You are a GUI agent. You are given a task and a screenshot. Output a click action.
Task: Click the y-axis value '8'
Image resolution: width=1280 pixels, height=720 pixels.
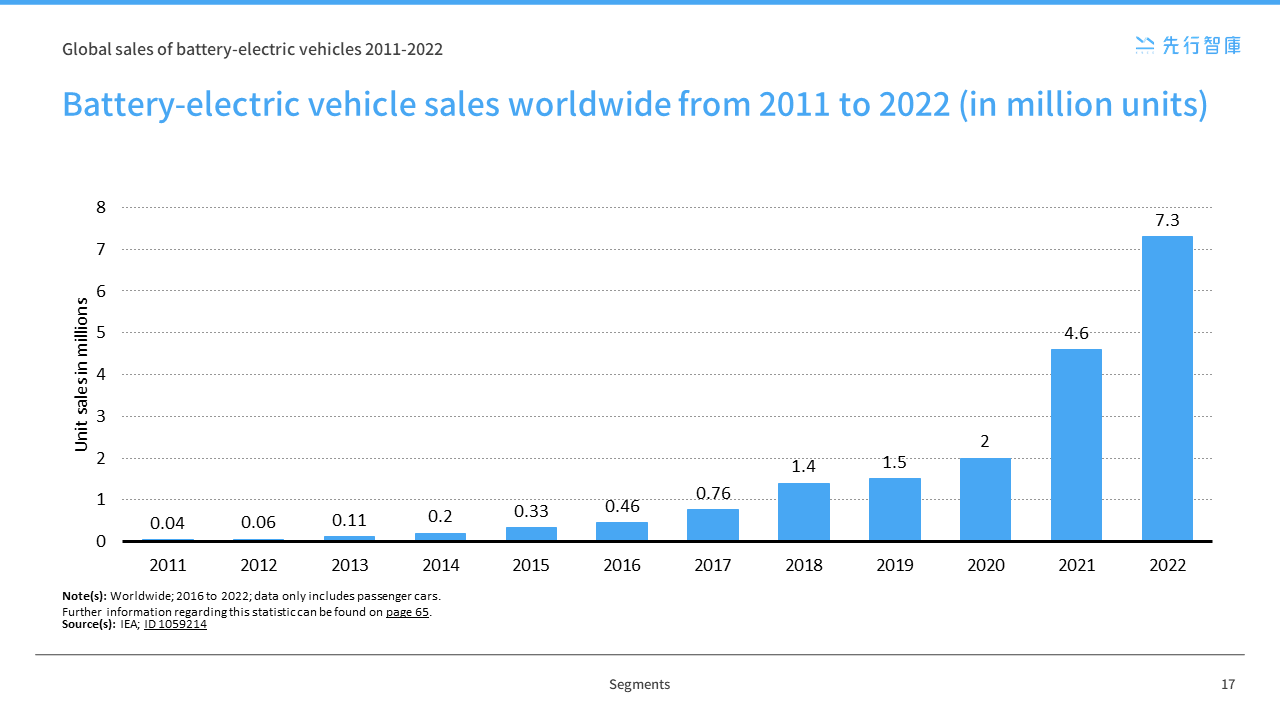(x=101, y=208)
